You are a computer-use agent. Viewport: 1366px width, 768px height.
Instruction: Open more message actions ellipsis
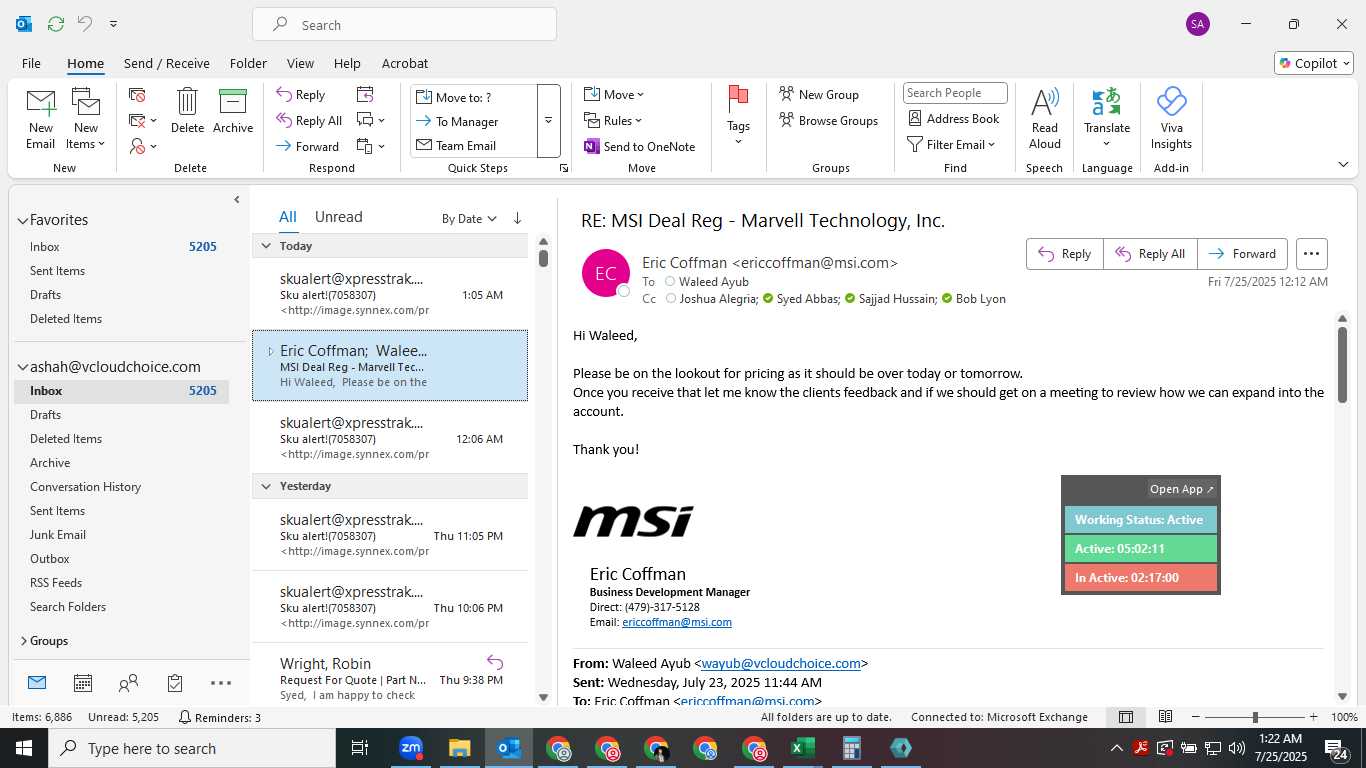(x=1311, y=254)
